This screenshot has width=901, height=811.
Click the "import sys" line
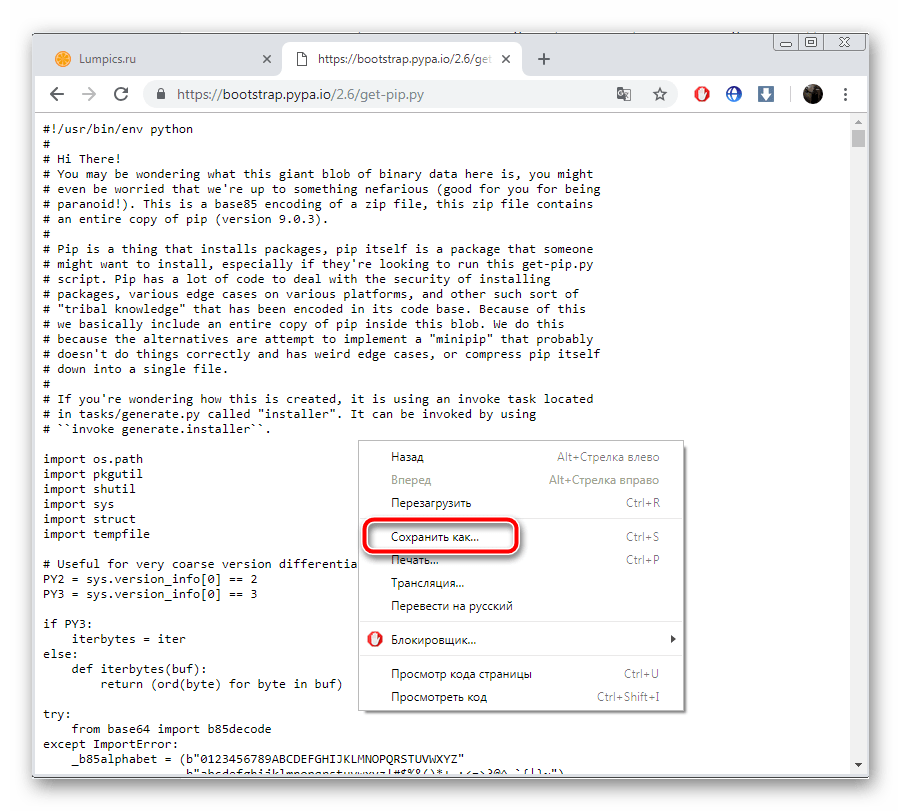[79, 504]
